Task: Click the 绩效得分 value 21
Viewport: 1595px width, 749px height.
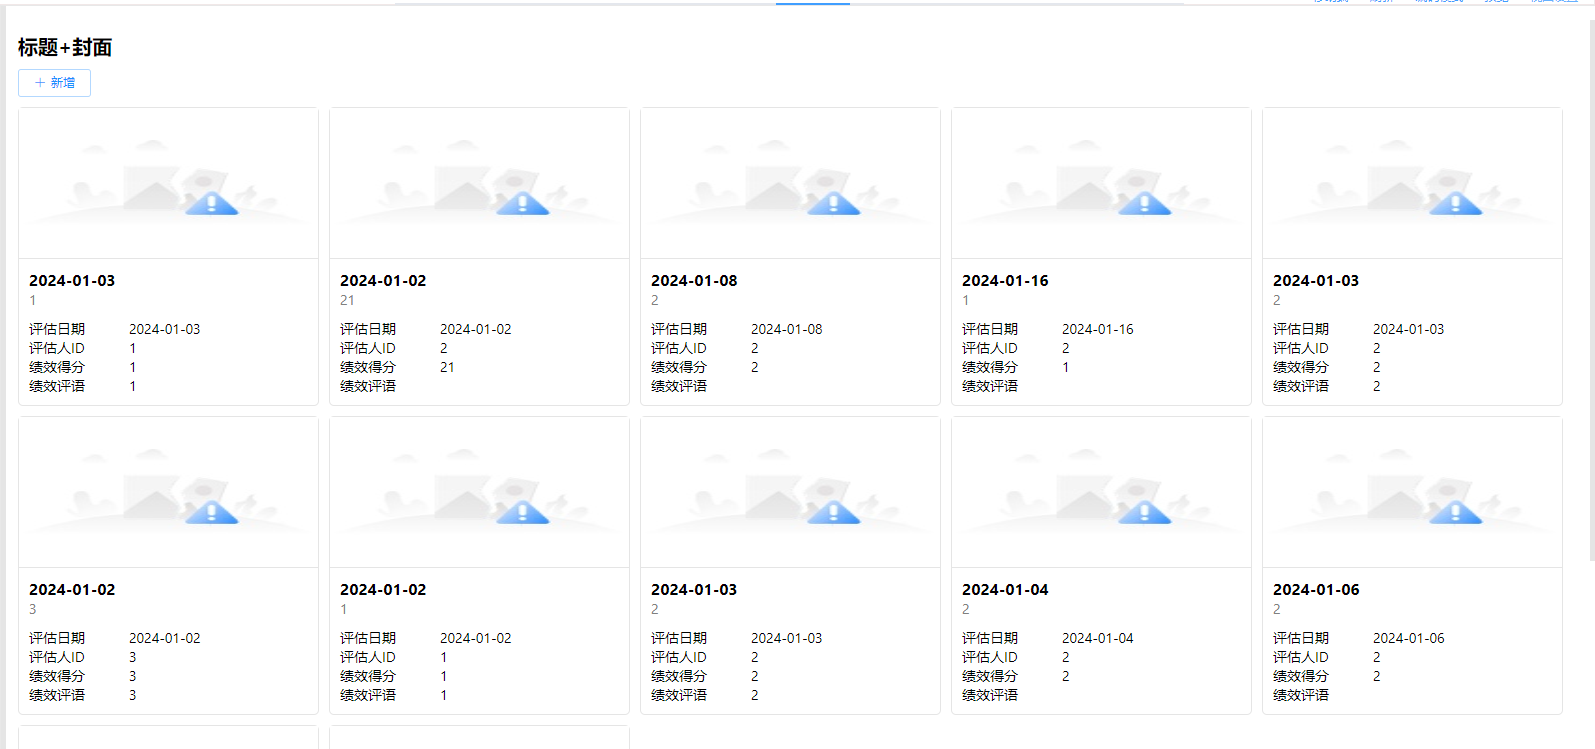Action: pos(447,367)
